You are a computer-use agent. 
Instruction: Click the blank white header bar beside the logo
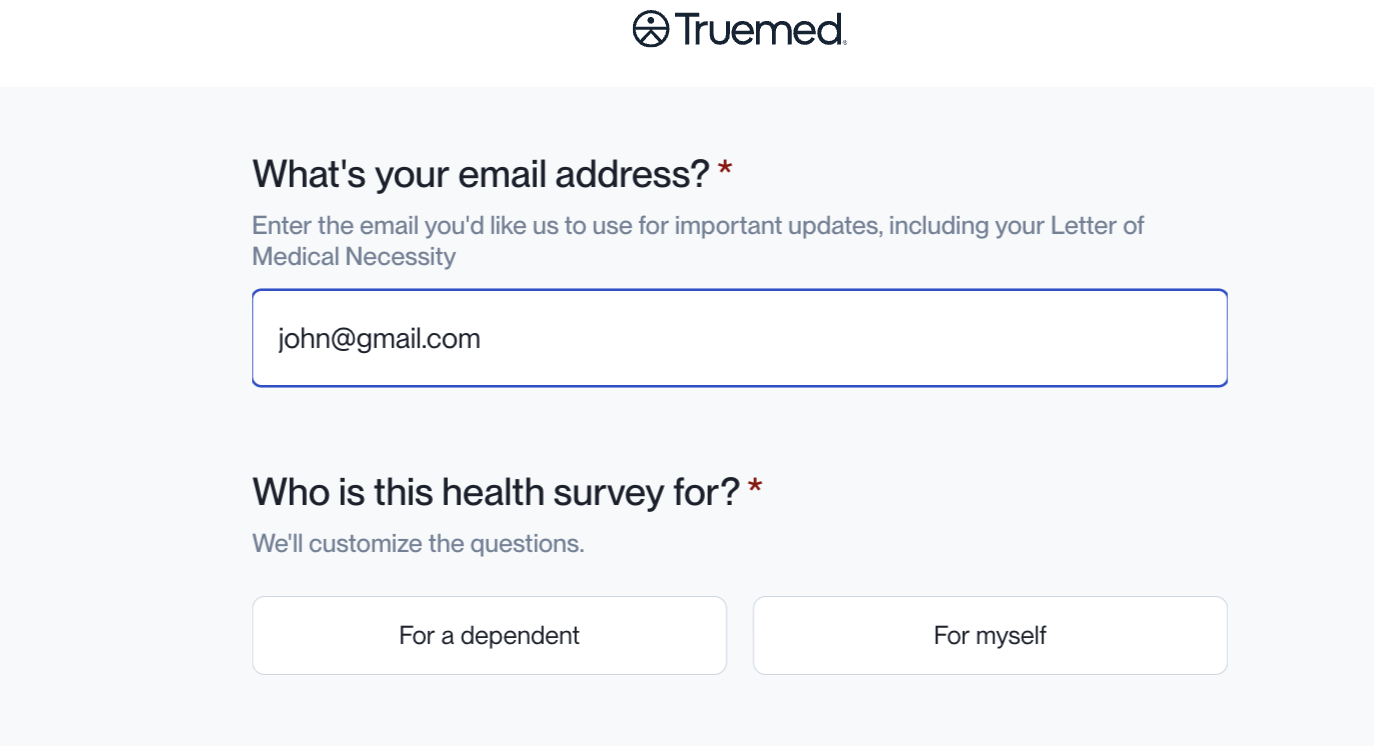point(1100,40)
